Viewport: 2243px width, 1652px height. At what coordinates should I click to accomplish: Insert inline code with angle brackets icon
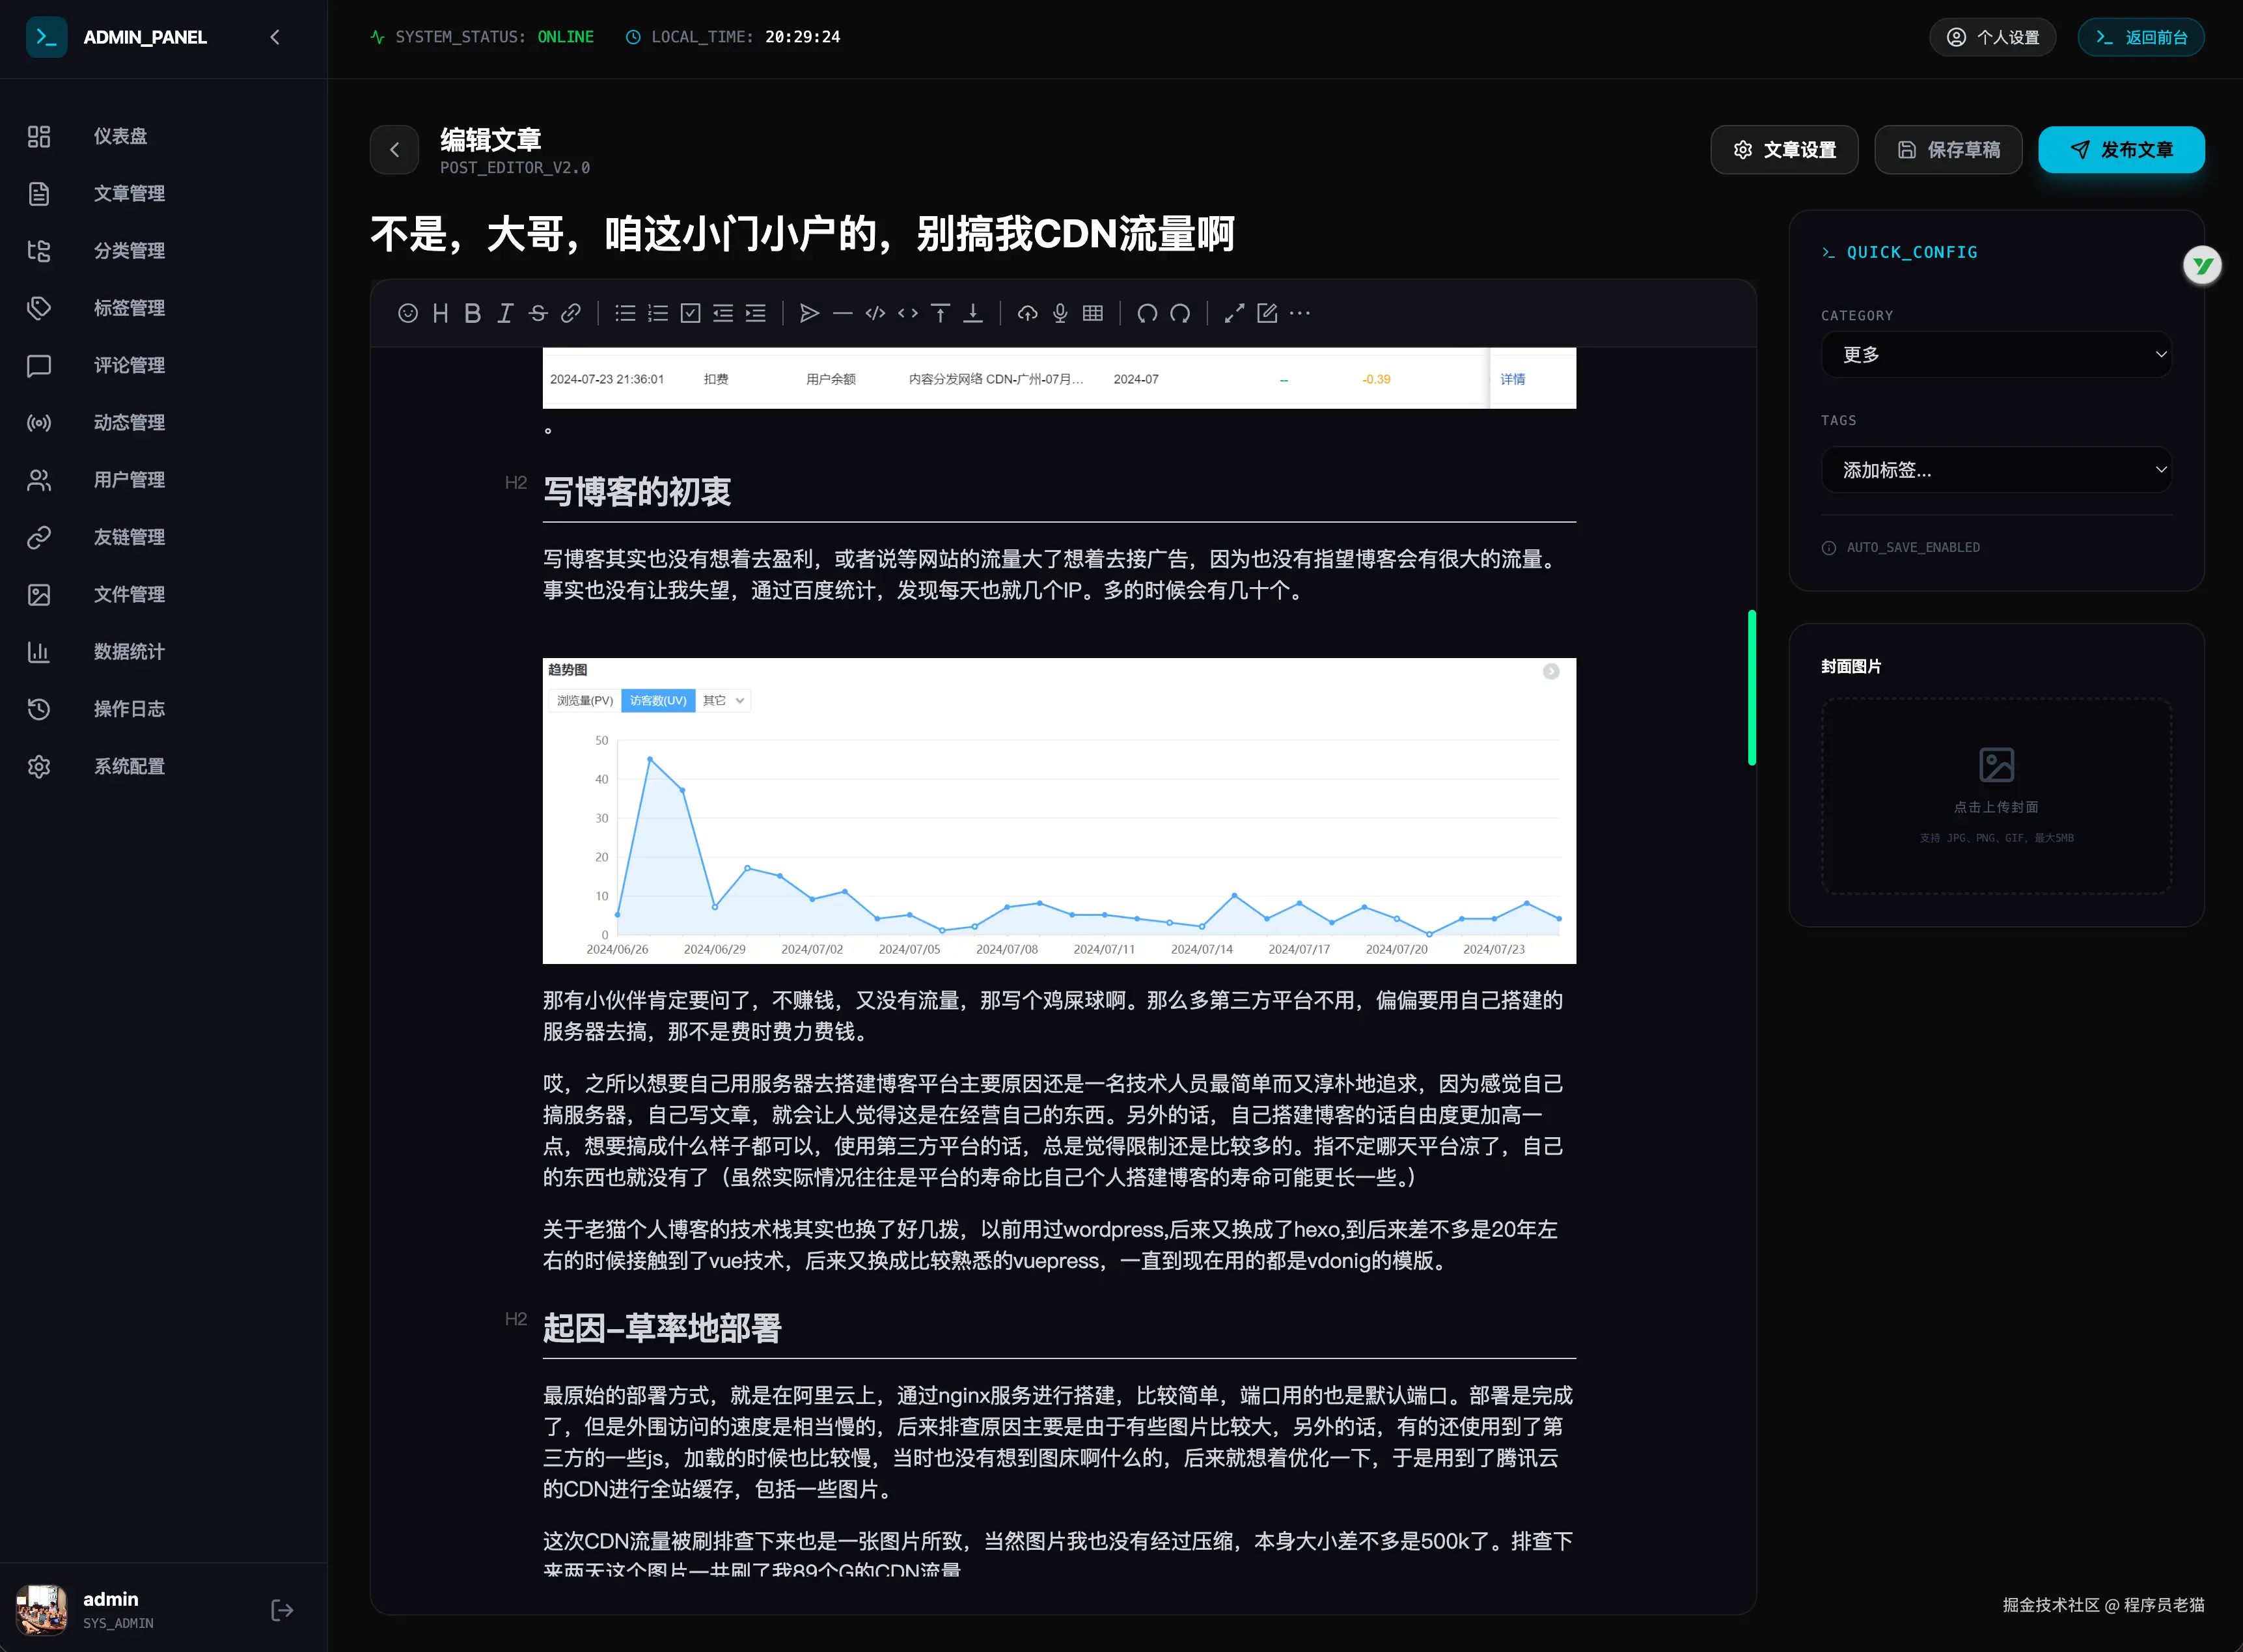tap(908, 313)
